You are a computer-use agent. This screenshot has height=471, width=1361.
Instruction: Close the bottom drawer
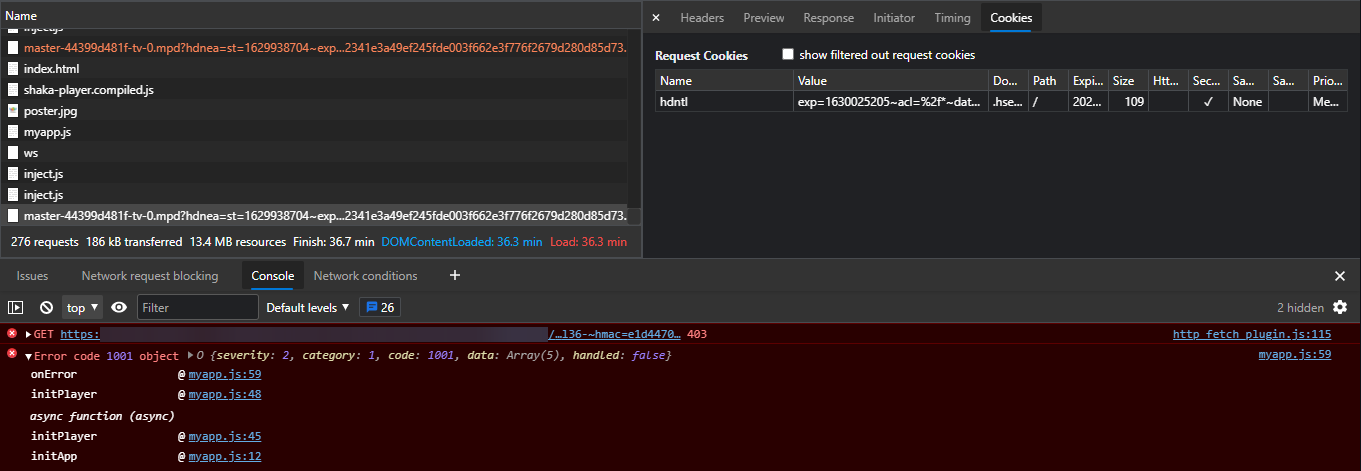pos(1340,276)
